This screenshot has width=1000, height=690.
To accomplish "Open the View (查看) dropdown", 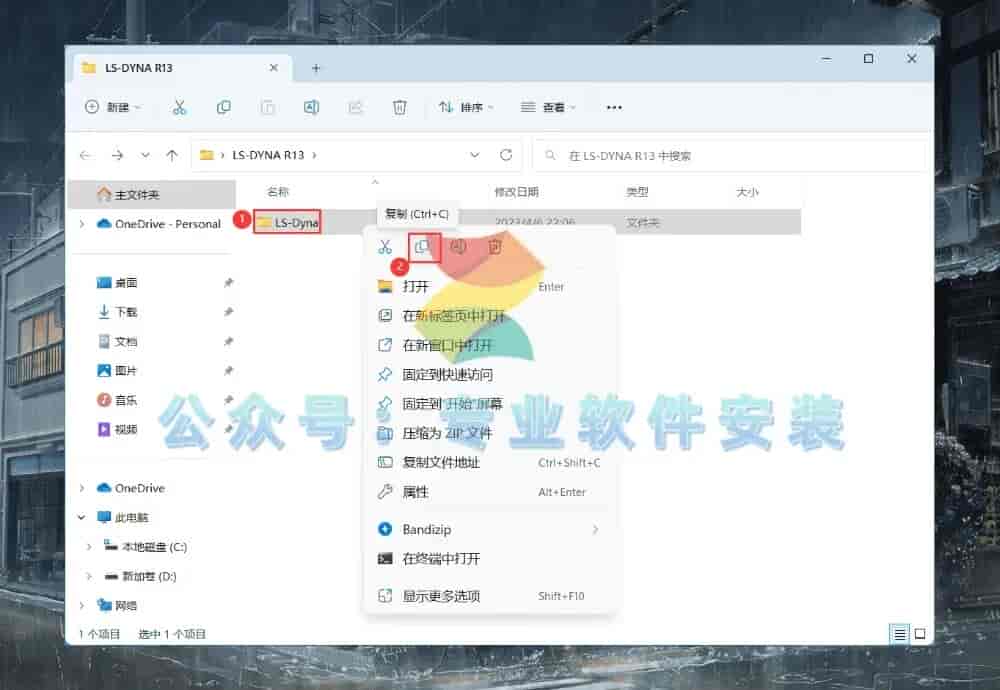I will [x=548, y=107].
